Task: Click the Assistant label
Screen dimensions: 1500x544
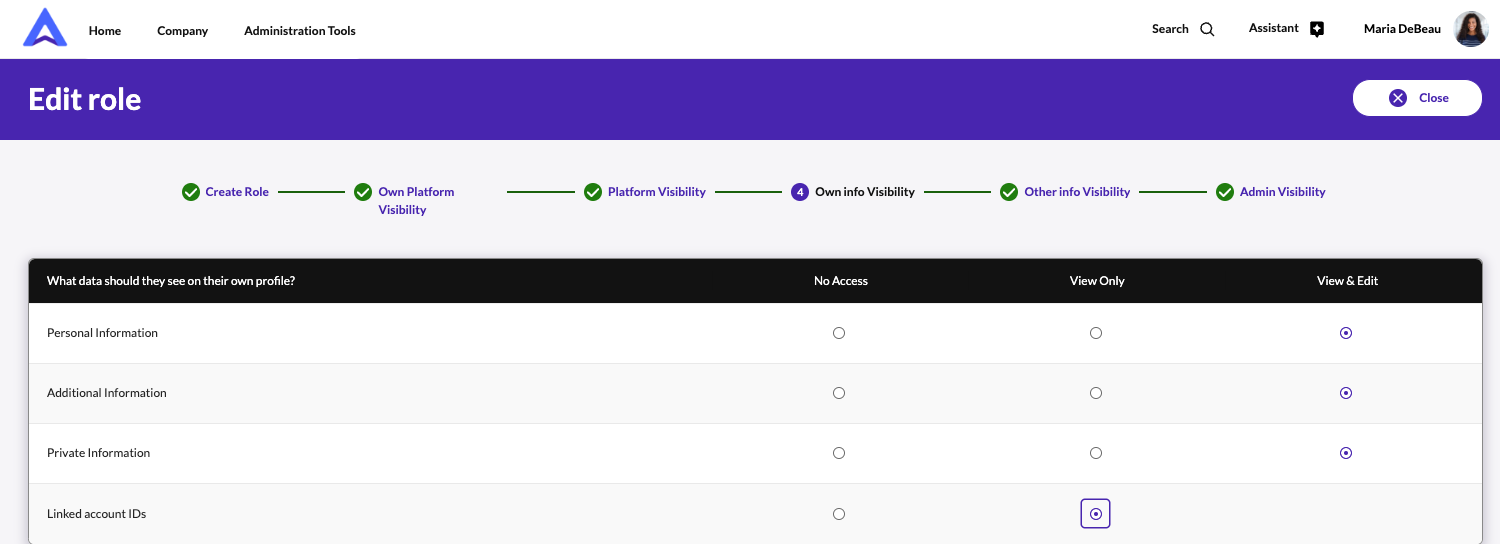Action: [x=1274, y=28]
